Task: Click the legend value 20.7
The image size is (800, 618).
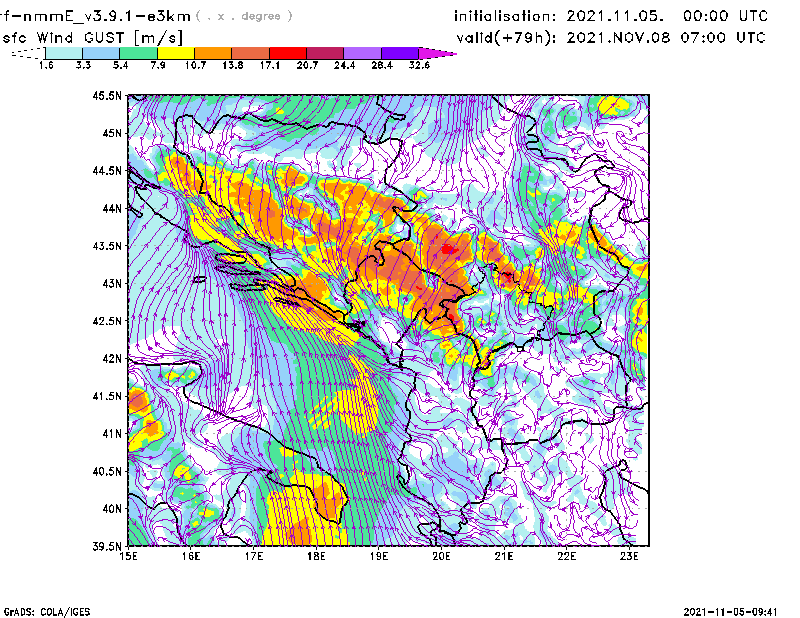Action: point(307,65)
